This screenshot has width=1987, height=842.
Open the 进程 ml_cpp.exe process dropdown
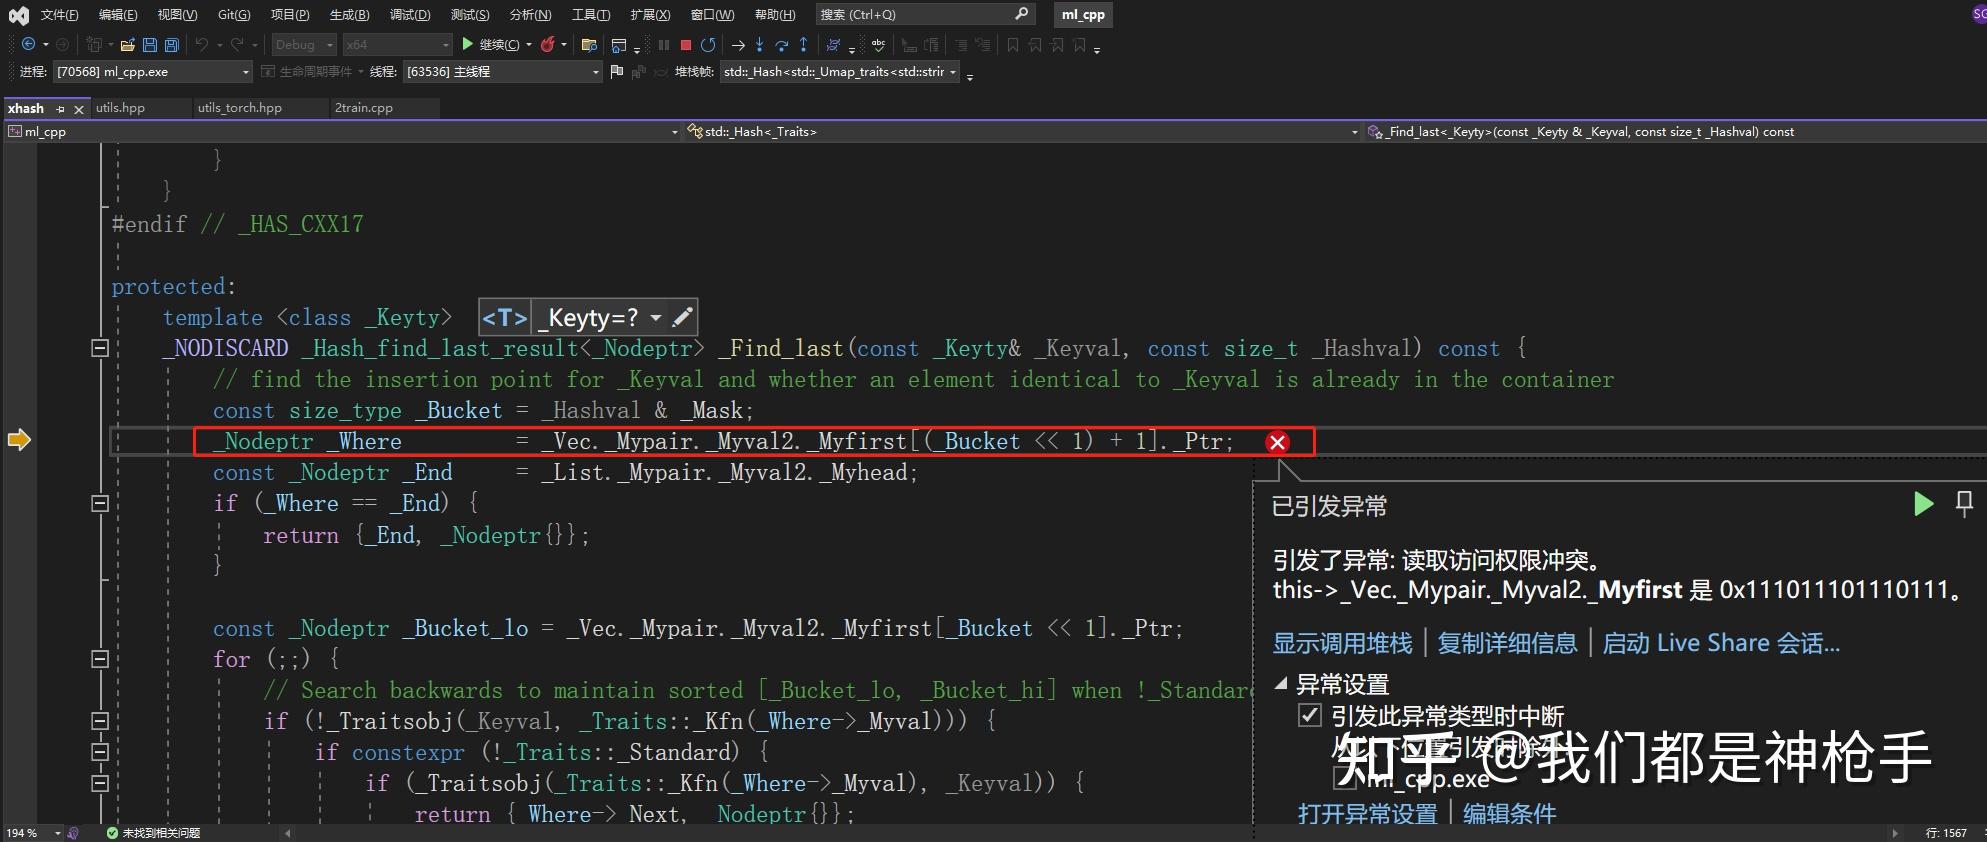tap(153, 72)
